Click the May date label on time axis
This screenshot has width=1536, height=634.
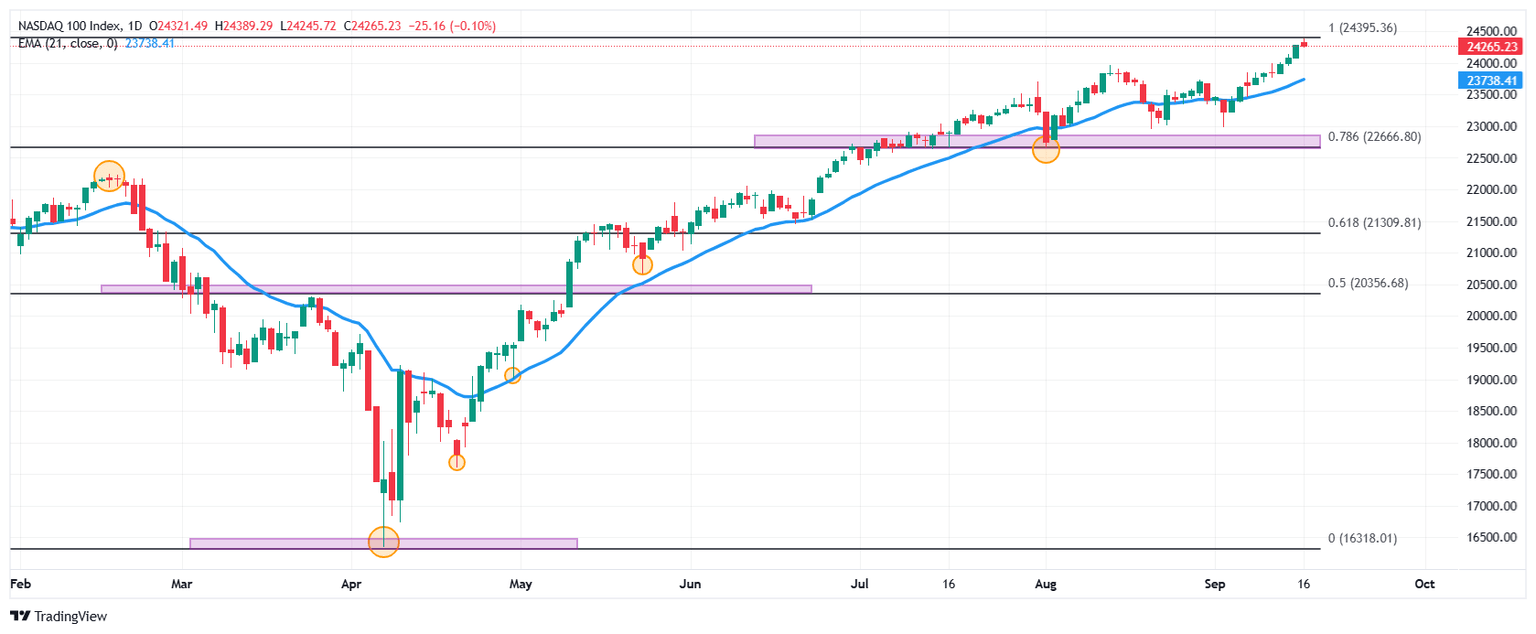[x=519, y=583]
